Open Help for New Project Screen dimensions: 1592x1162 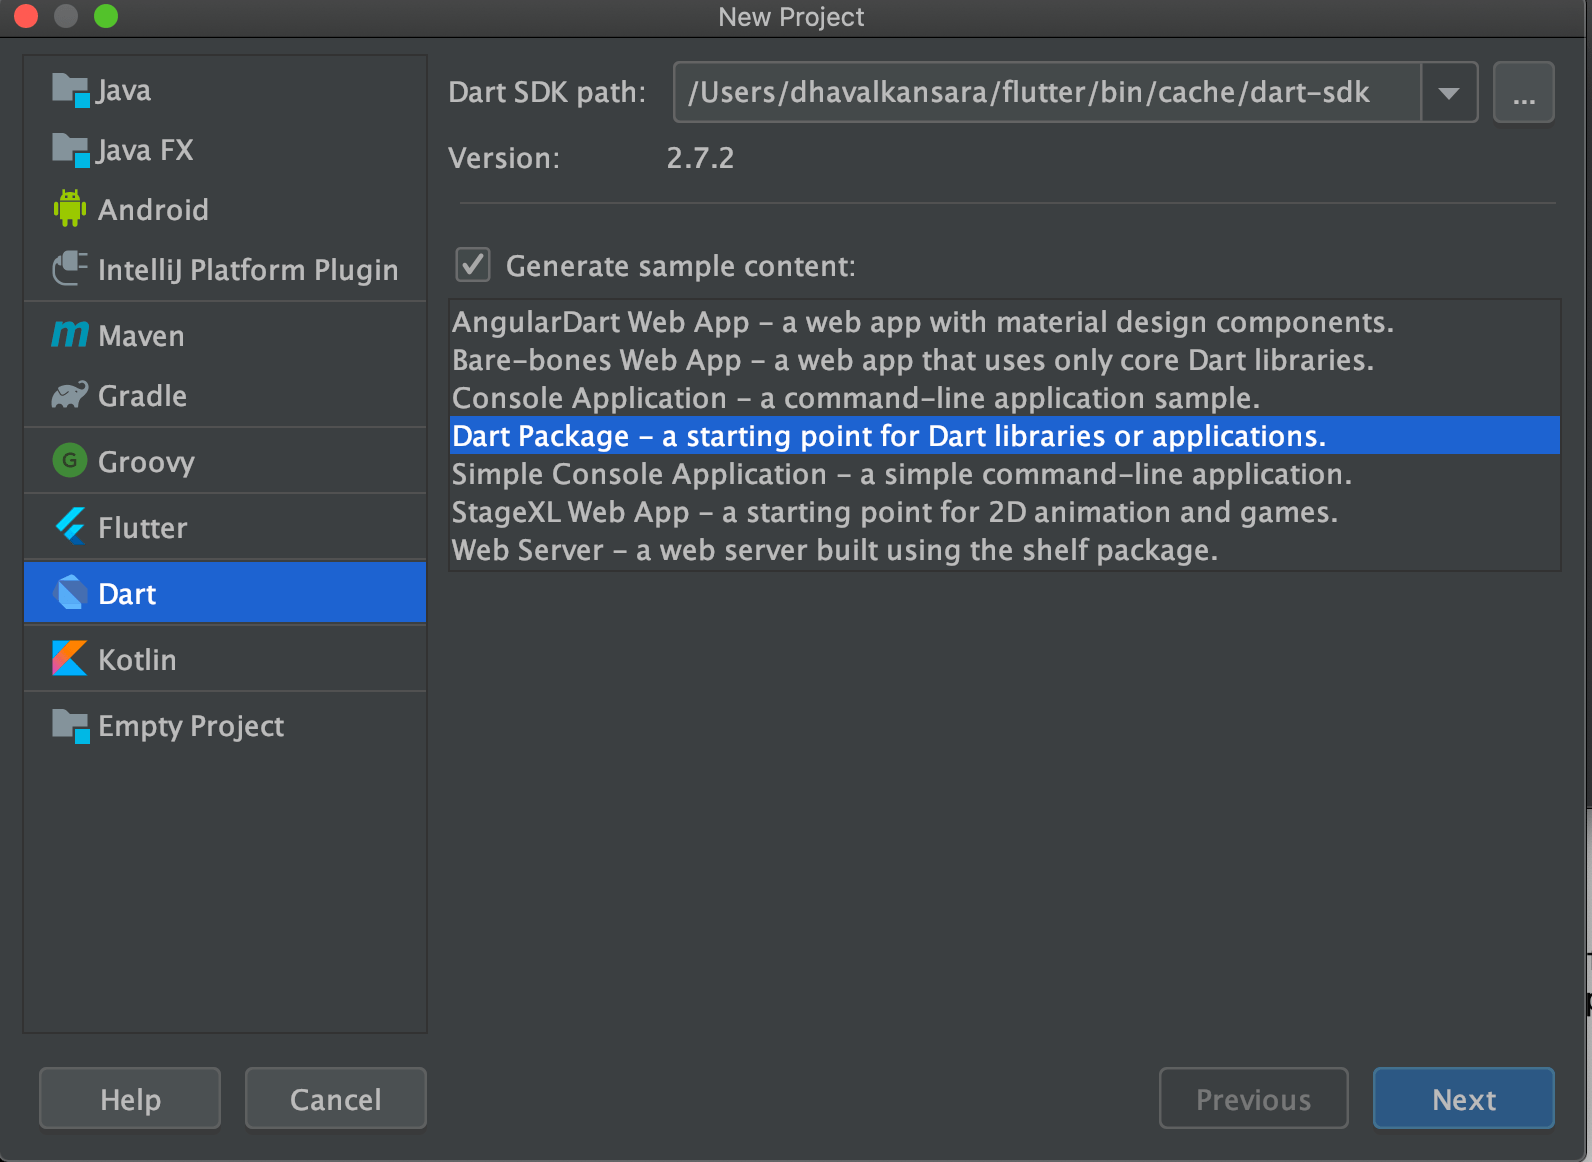[x=130, y=1099]
